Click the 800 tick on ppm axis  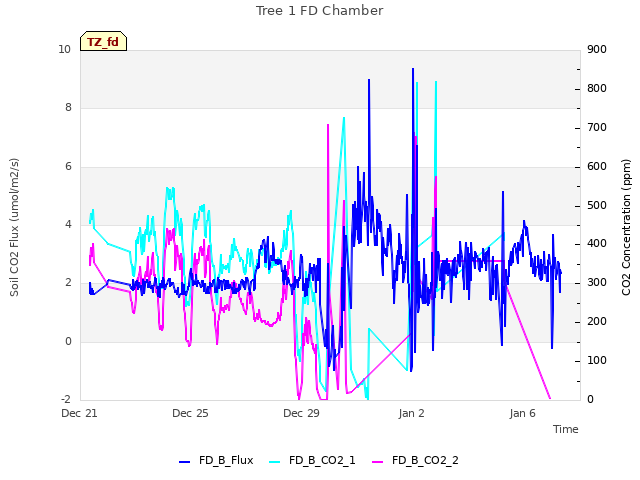(x=597, y=88)
